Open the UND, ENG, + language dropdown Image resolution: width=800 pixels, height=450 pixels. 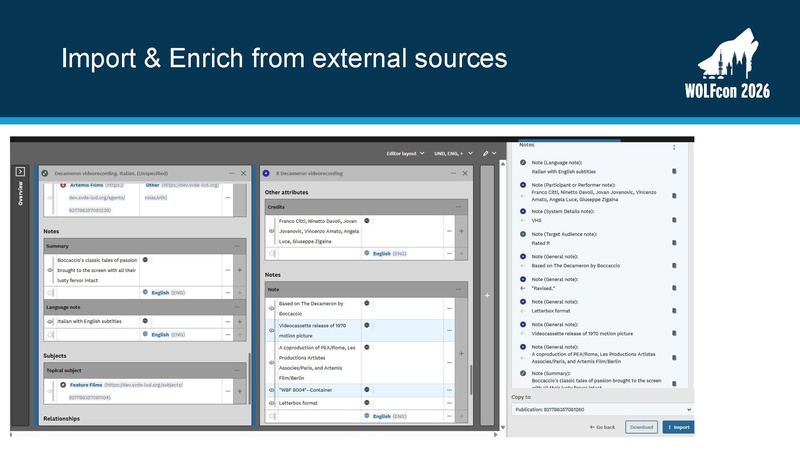453,153
